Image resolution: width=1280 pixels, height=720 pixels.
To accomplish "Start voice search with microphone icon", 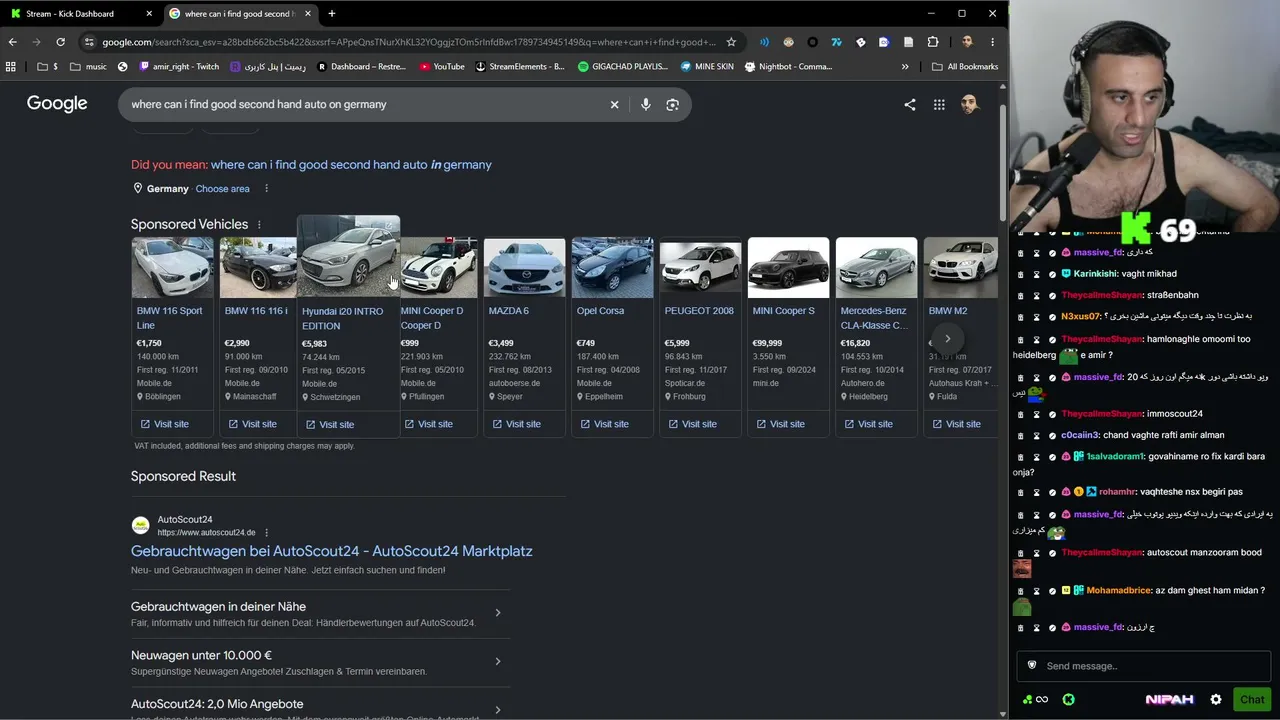I will click(646, 104).
